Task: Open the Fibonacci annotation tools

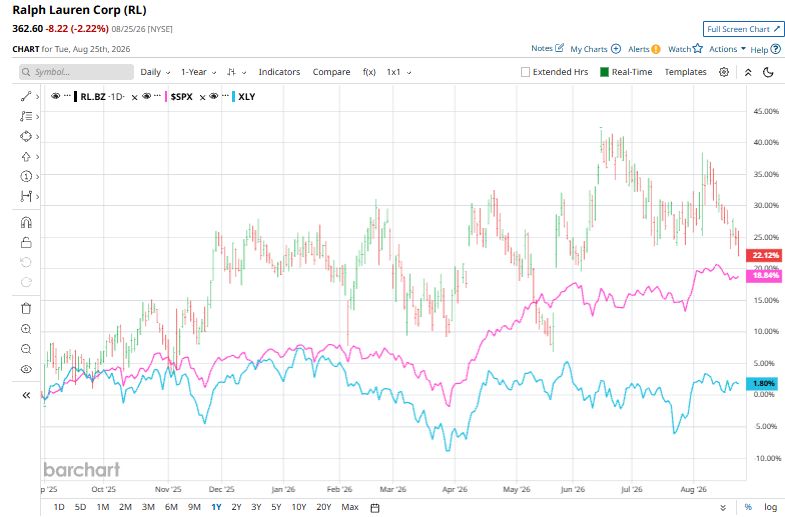Action: 26,116
